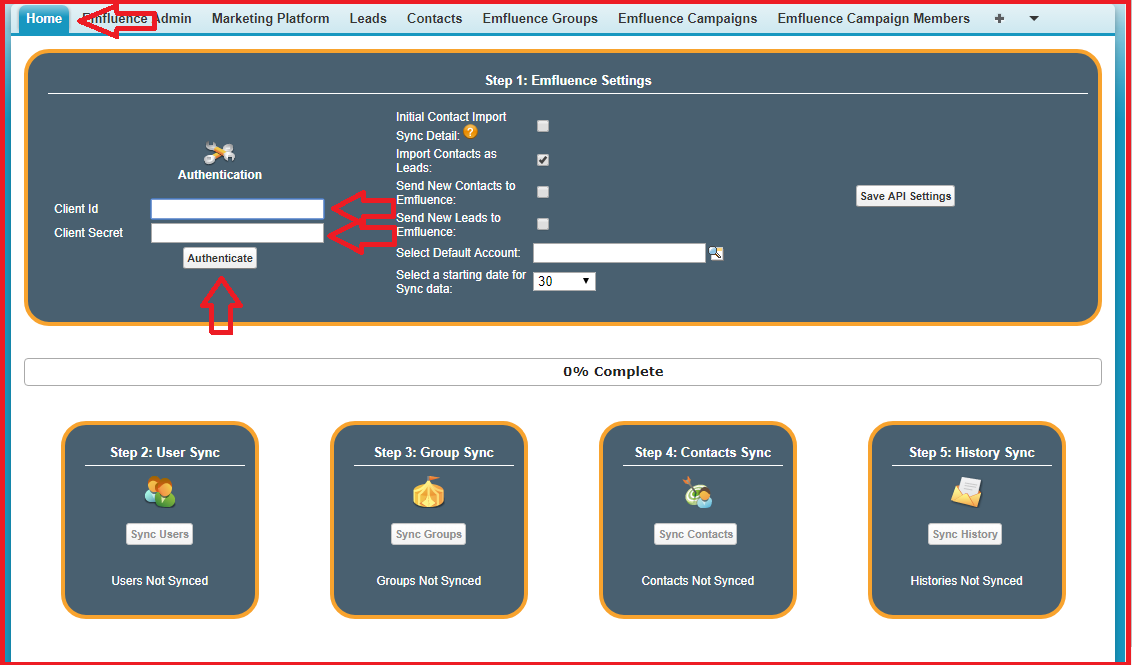Click the 0% Complete progress bar
This screenshot has height=665, width=1132.
click(x=562, y=372)
